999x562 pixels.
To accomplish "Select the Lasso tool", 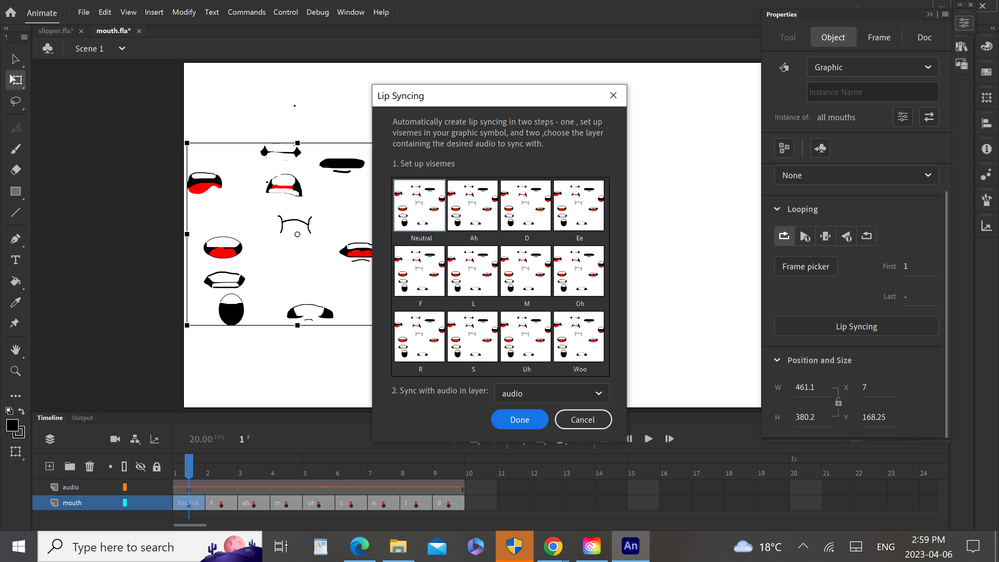I will pyautogui.click(x=15, y=101).
